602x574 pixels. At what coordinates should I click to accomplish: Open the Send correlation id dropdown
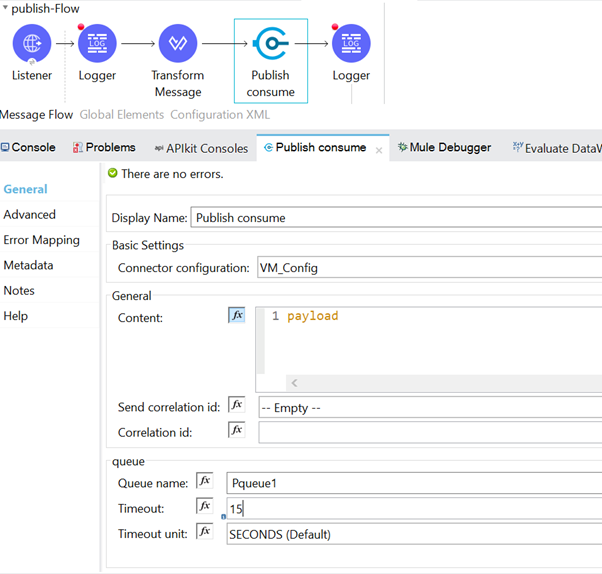(x=428, y=407)
